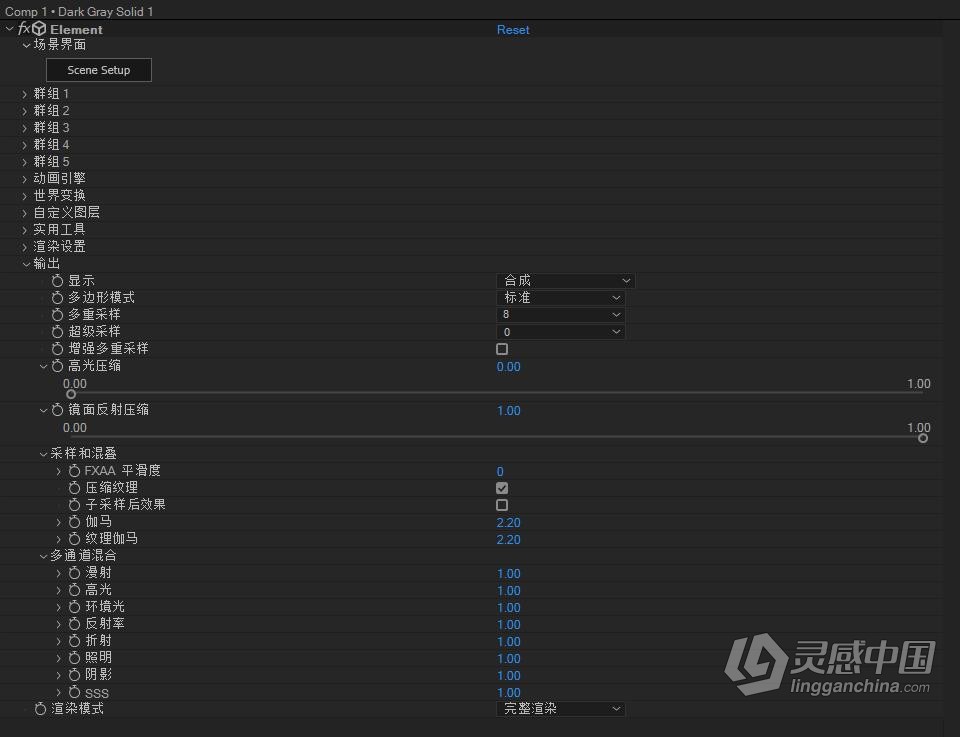Viewport: 960px width, 737px height.
Task: Select the Element effect name
Action: click(x=76, y=29)
